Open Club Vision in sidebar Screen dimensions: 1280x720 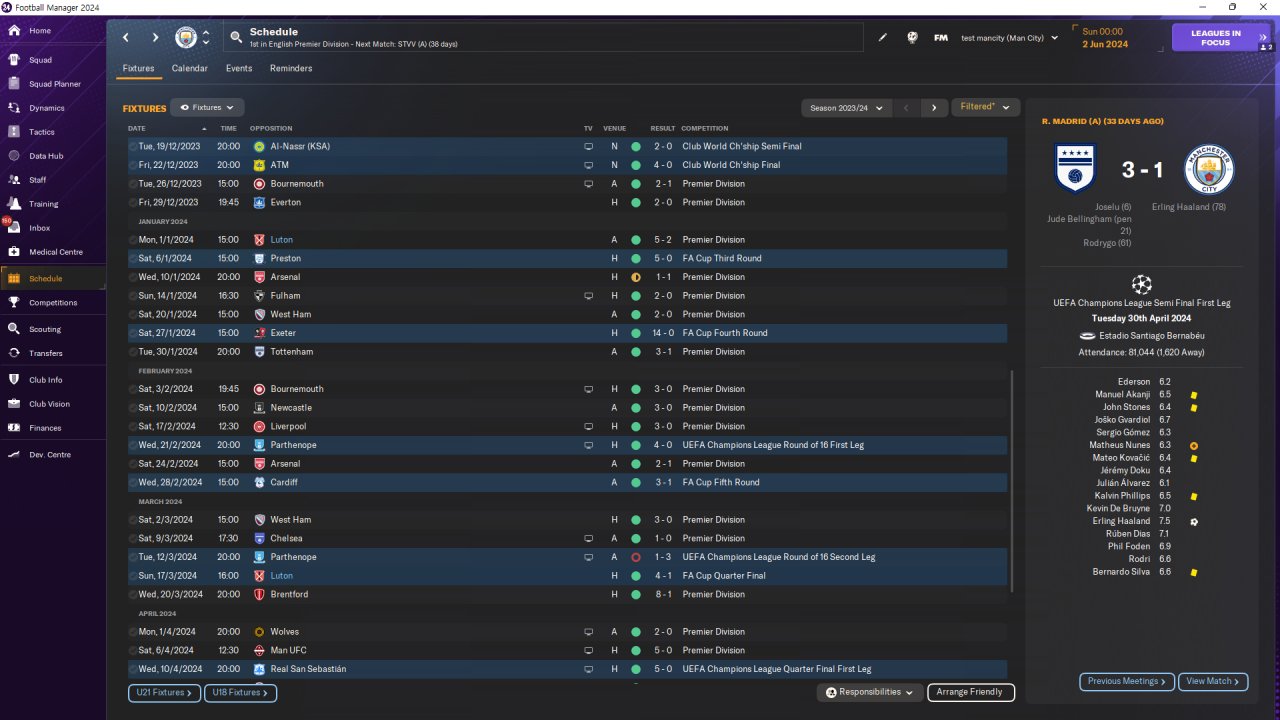52,404
